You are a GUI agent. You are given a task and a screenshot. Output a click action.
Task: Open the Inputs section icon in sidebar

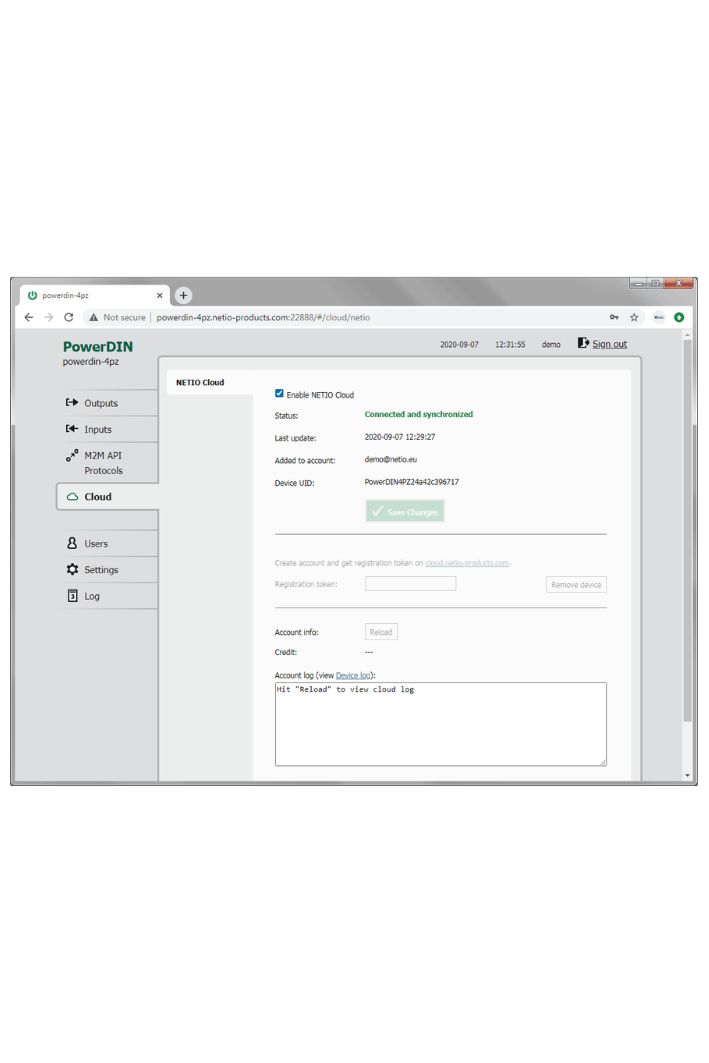(71, 429)
